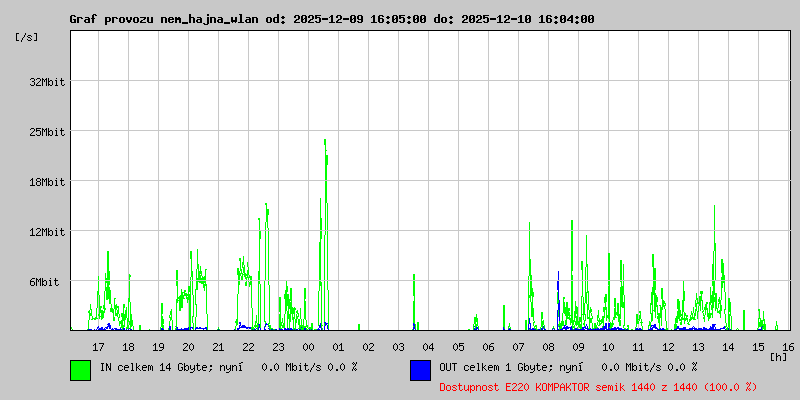Click the [/s] unit label

tap(27, 37)
